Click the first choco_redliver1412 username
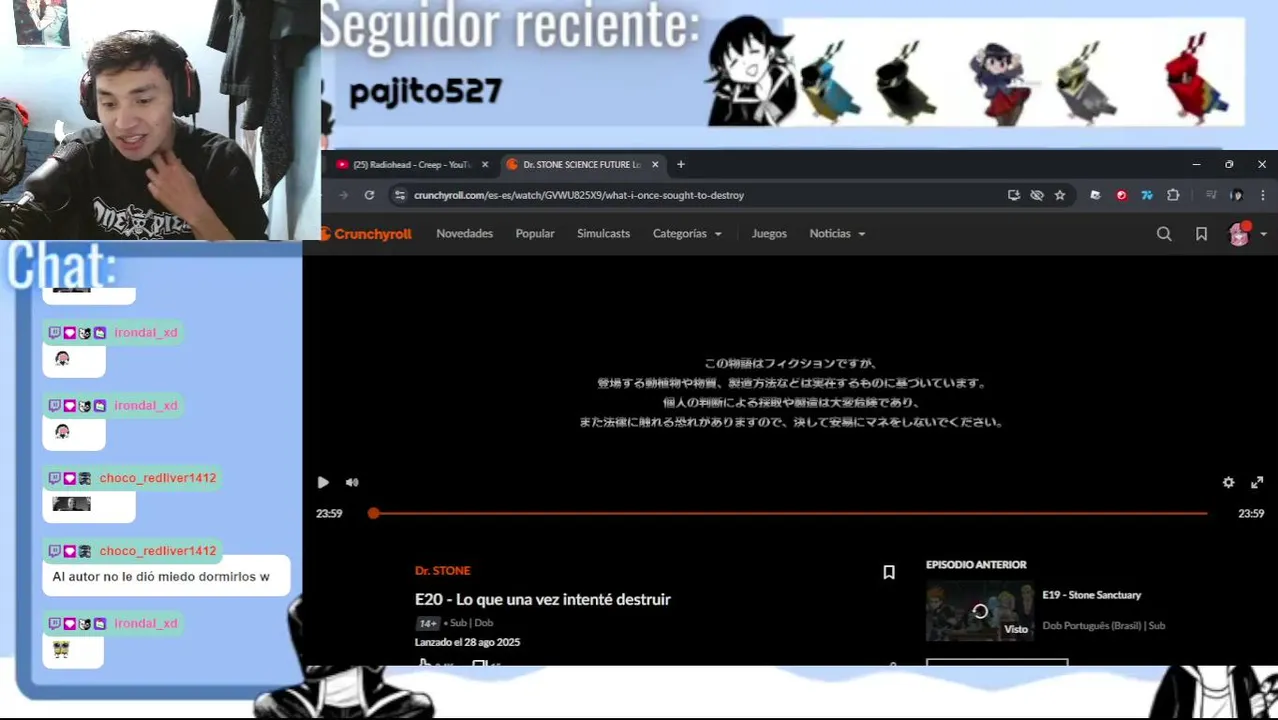 tap(158, 478)
